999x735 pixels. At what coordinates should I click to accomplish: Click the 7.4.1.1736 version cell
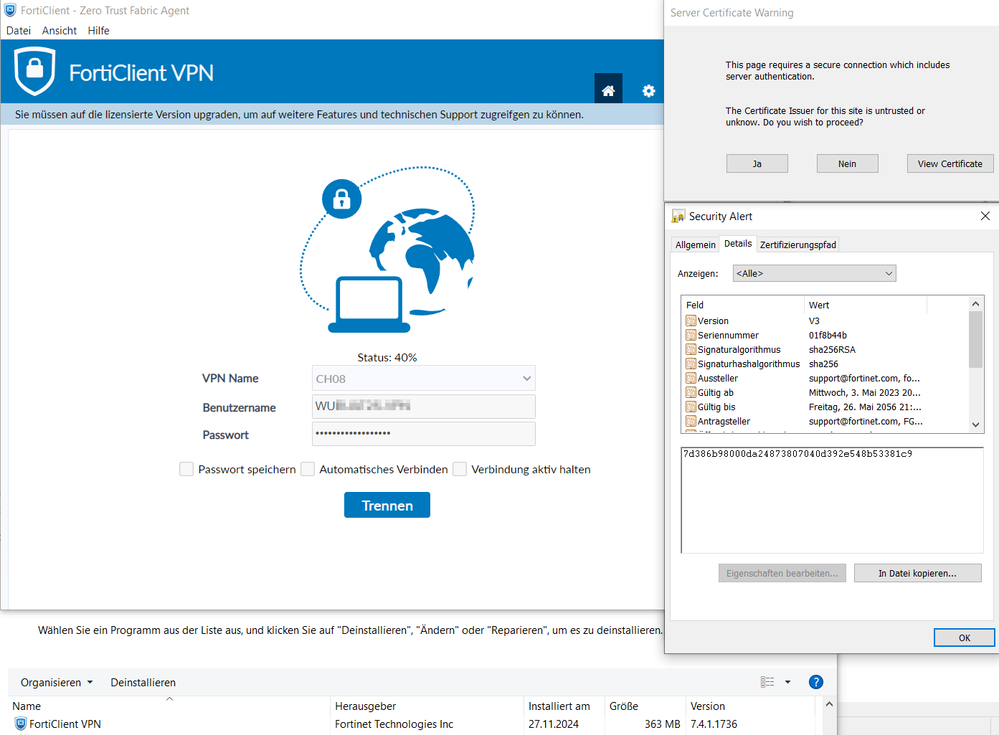pos(714,724)
